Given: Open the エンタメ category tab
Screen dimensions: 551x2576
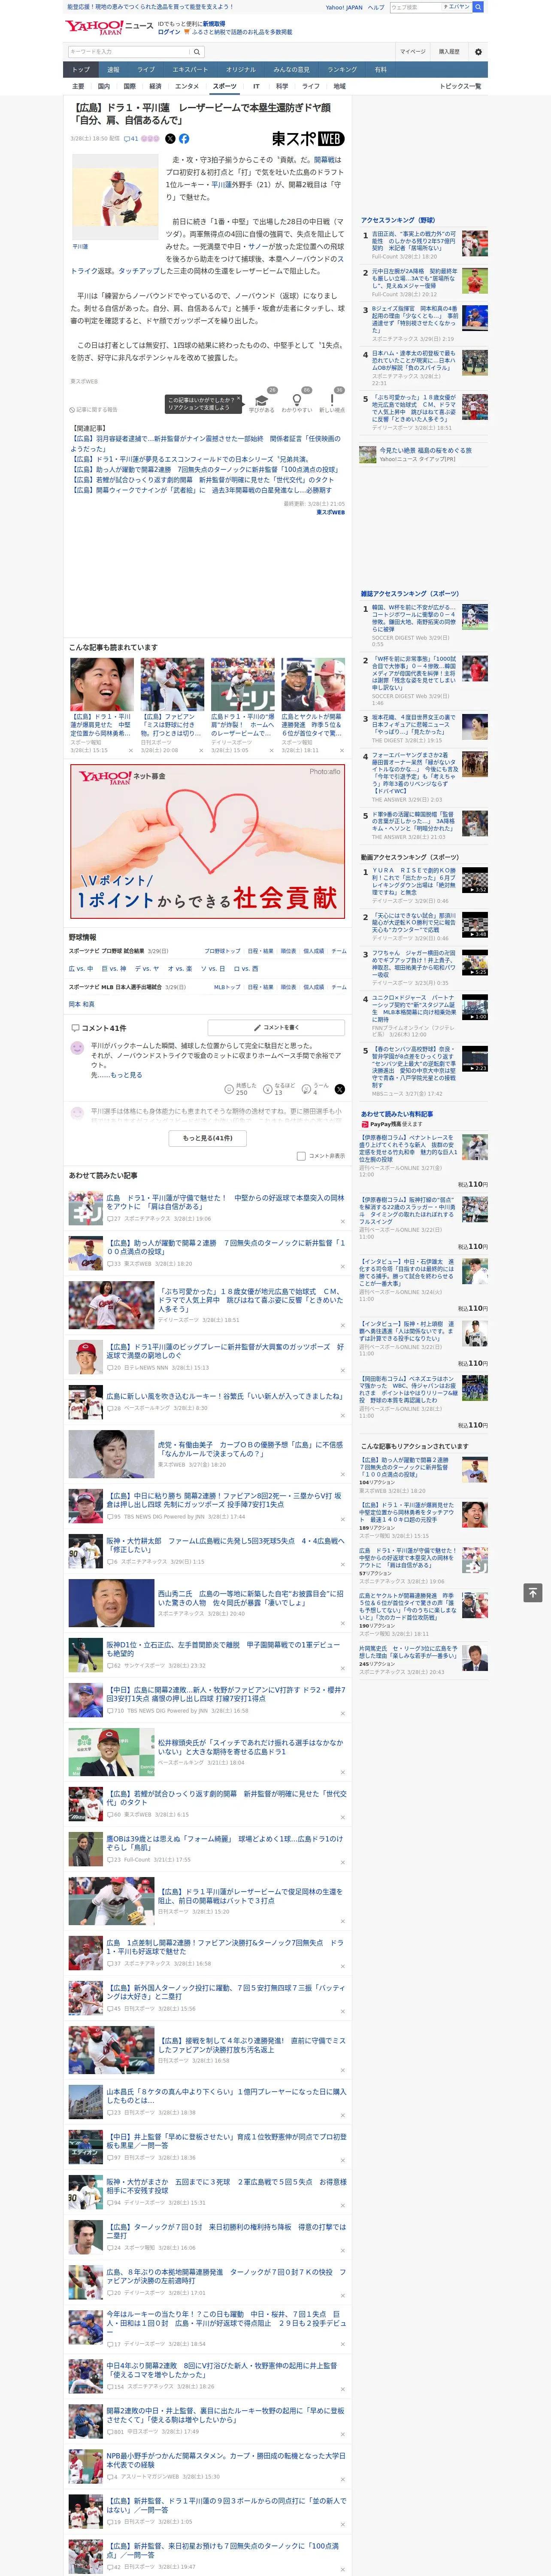Looking at the screenshot, I should tap(187, 86).
